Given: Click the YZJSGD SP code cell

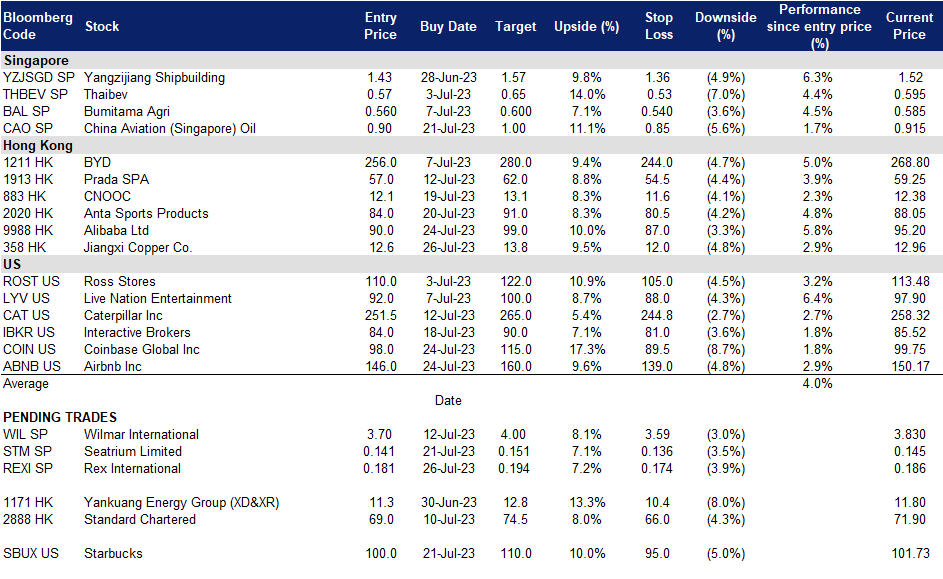Looking at the screenshot, I should point(38,78).
